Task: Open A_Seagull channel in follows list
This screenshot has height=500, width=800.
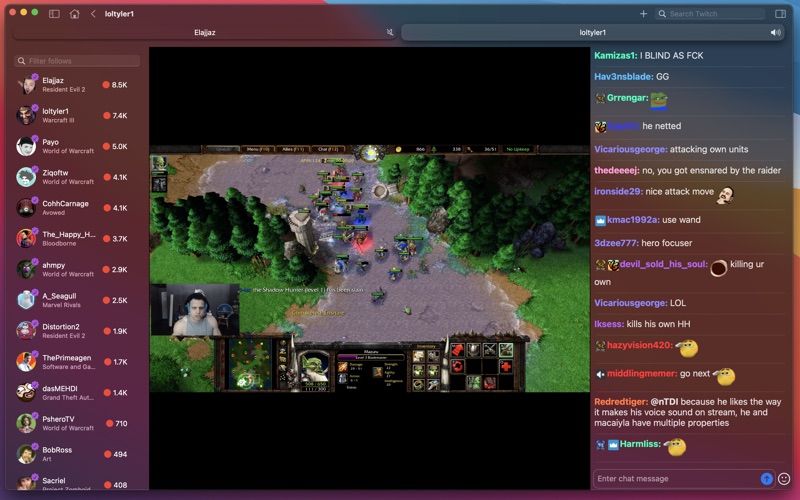Action: (x=77, y=300)
